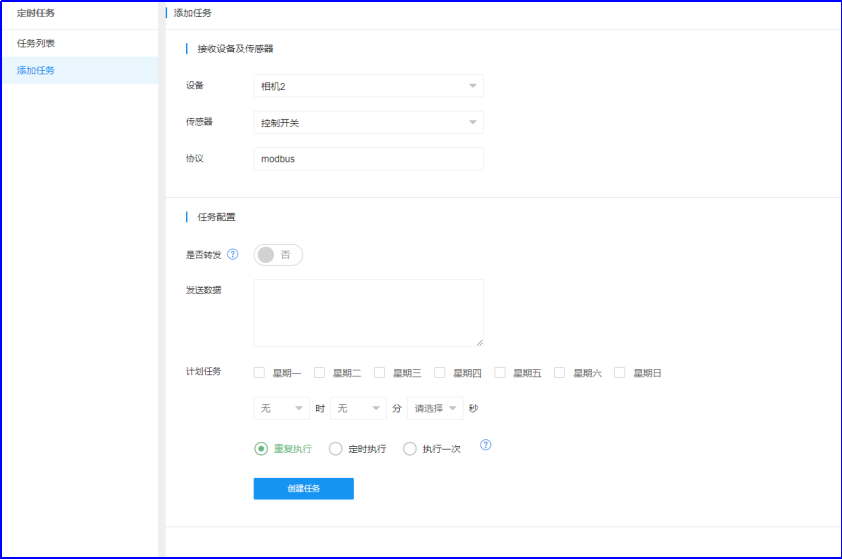Select the 执行一次 radio option
842x559 pixels.
pos(410,449)
